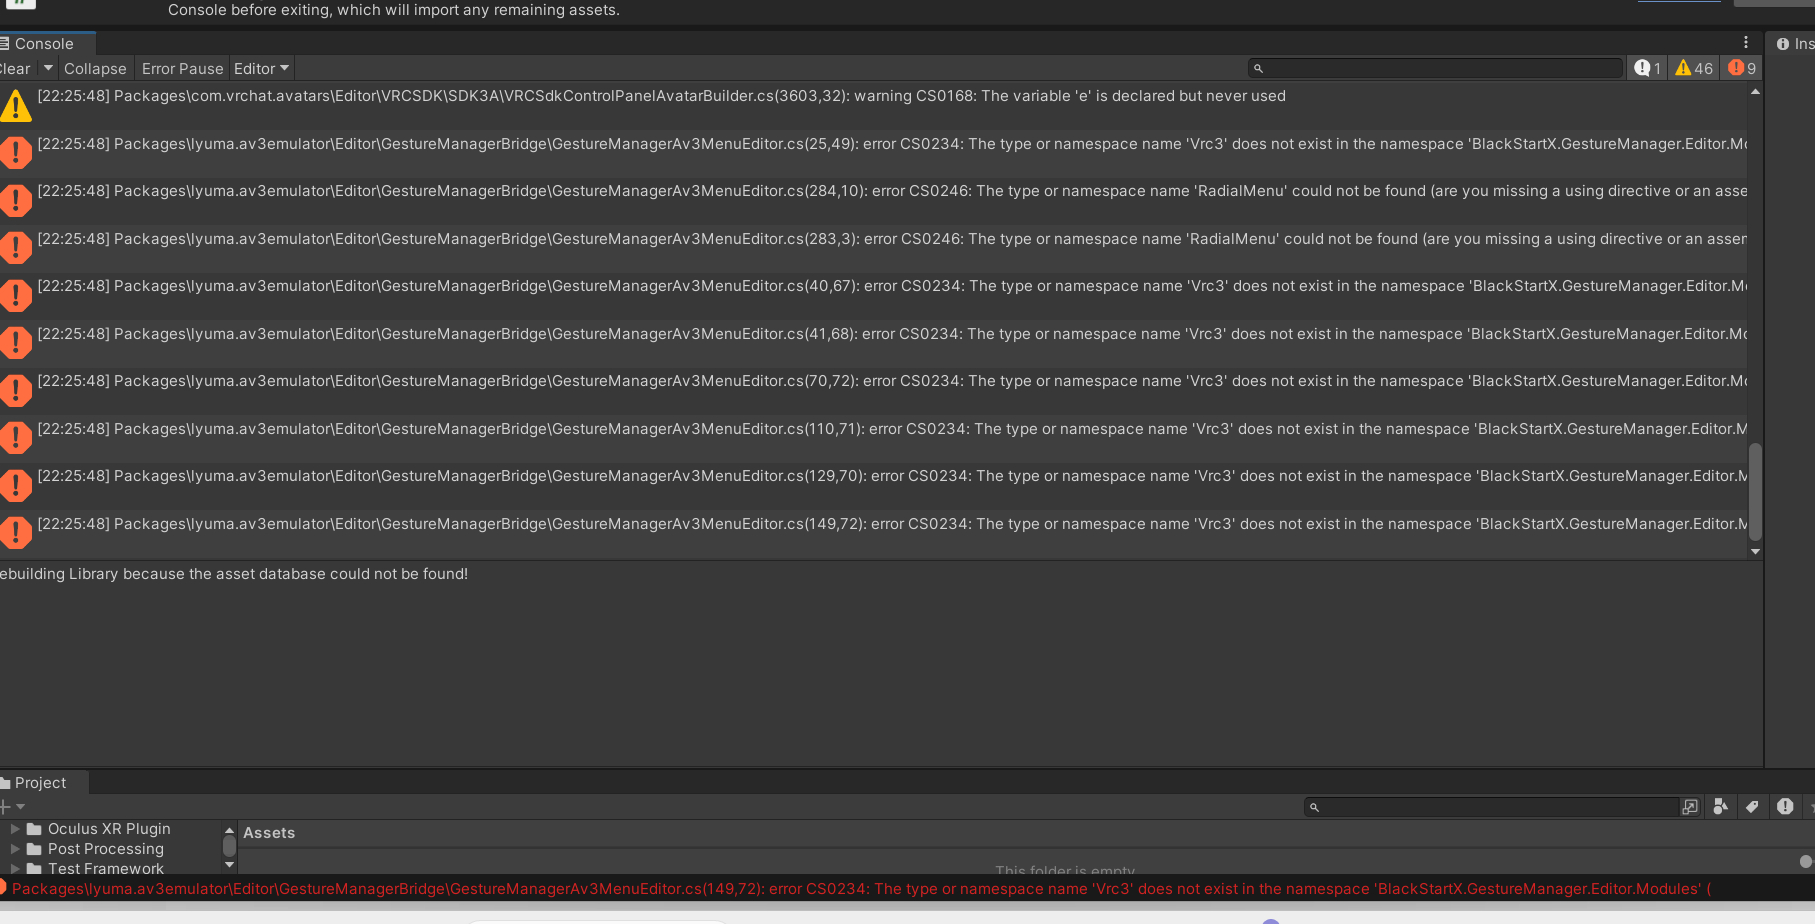Open the Project search in Unity Search
The height and width of the screenshot is (924, 1815).
pyautogui.click(x=1690, y=807)
